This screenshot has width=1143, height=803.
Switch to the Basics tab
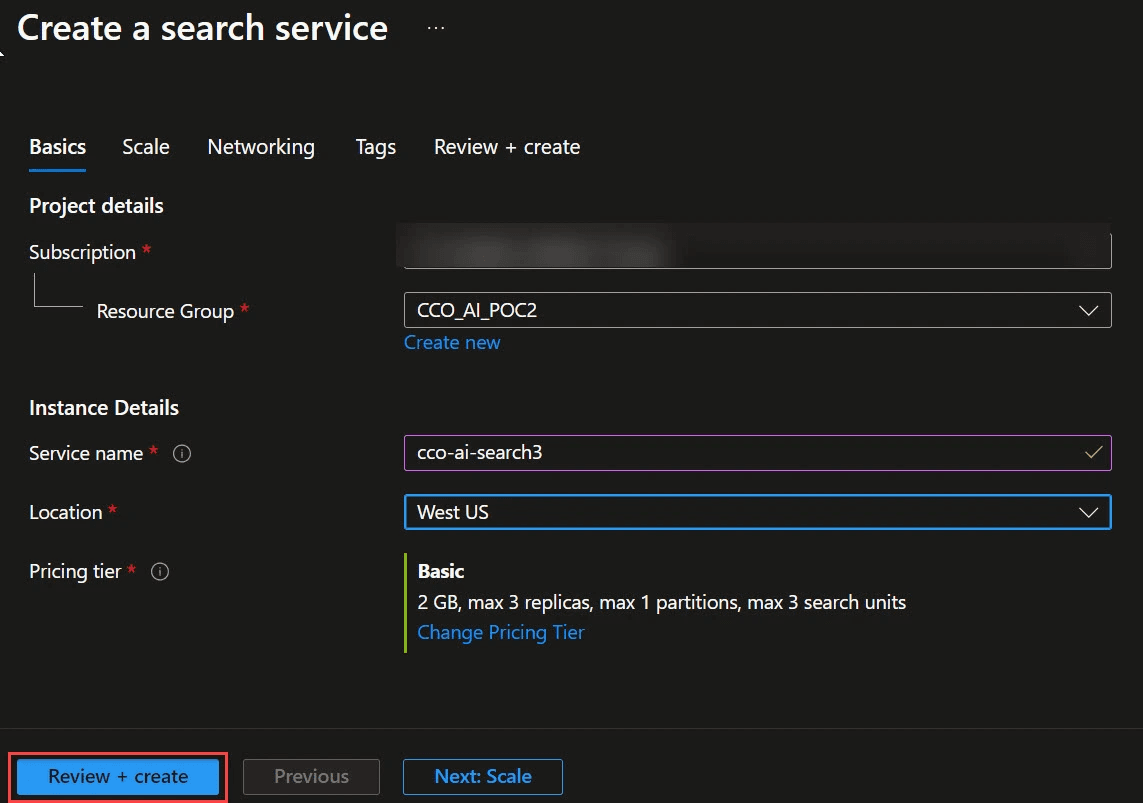click(58, 147)
